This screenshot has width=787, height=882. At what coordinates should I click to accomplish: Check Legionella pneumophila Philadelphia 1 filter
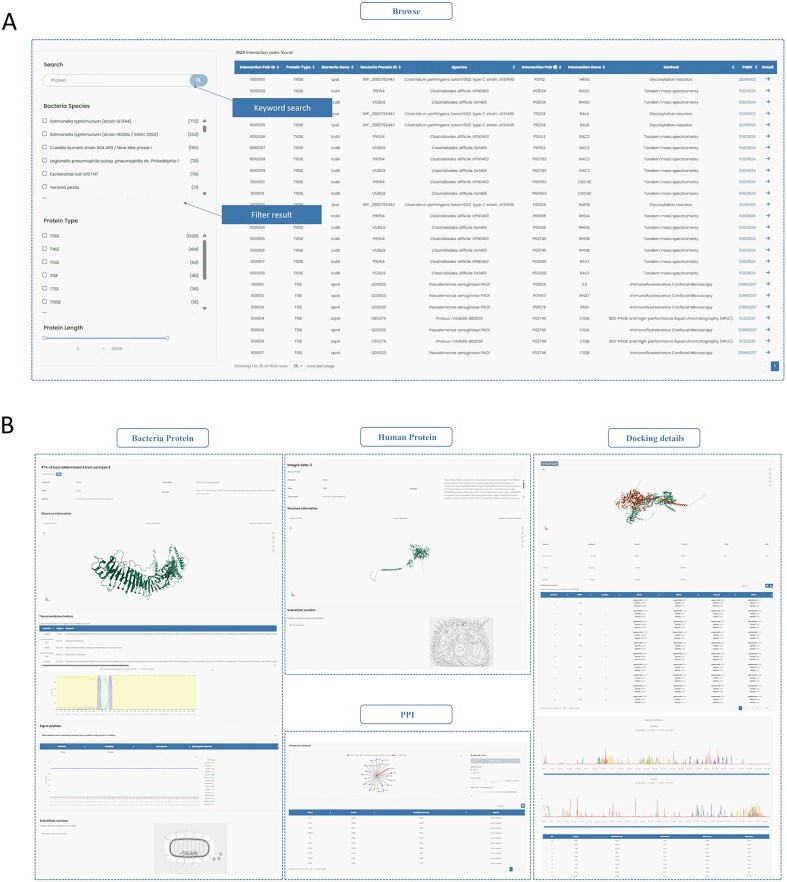[x=44, y=160]
